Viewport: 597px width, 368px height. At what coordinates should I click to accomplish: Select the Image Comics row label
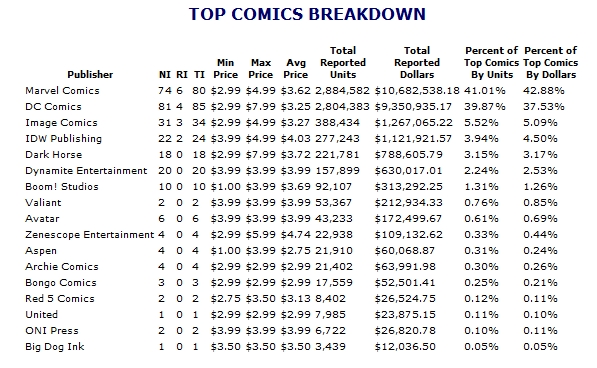(x=61, y=123)
